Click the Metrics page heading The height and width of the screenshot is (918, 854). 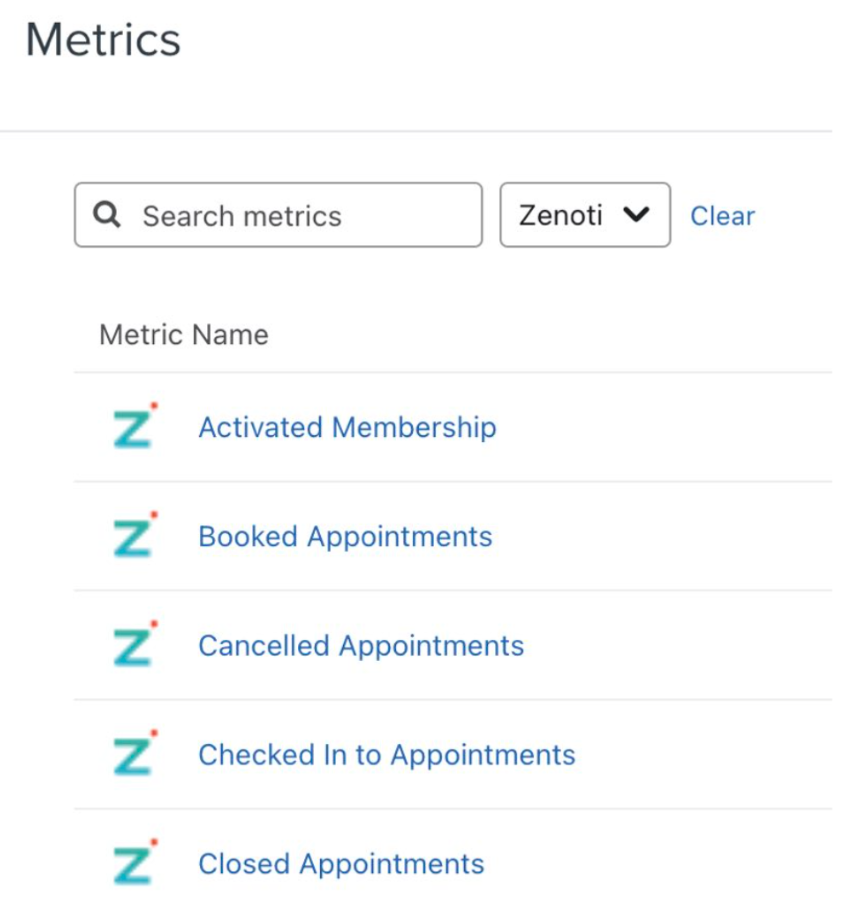103,41
